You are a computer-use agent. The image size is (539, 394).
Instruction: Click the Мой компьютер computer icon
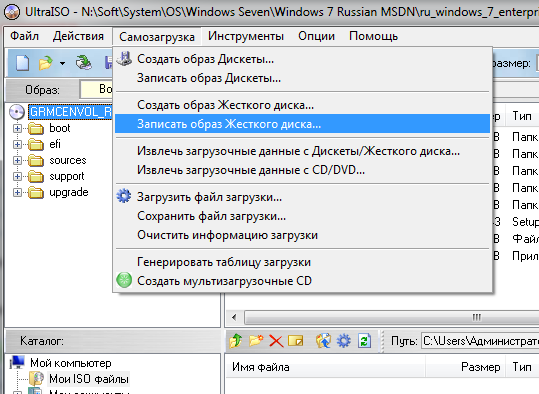coord(17,362)
